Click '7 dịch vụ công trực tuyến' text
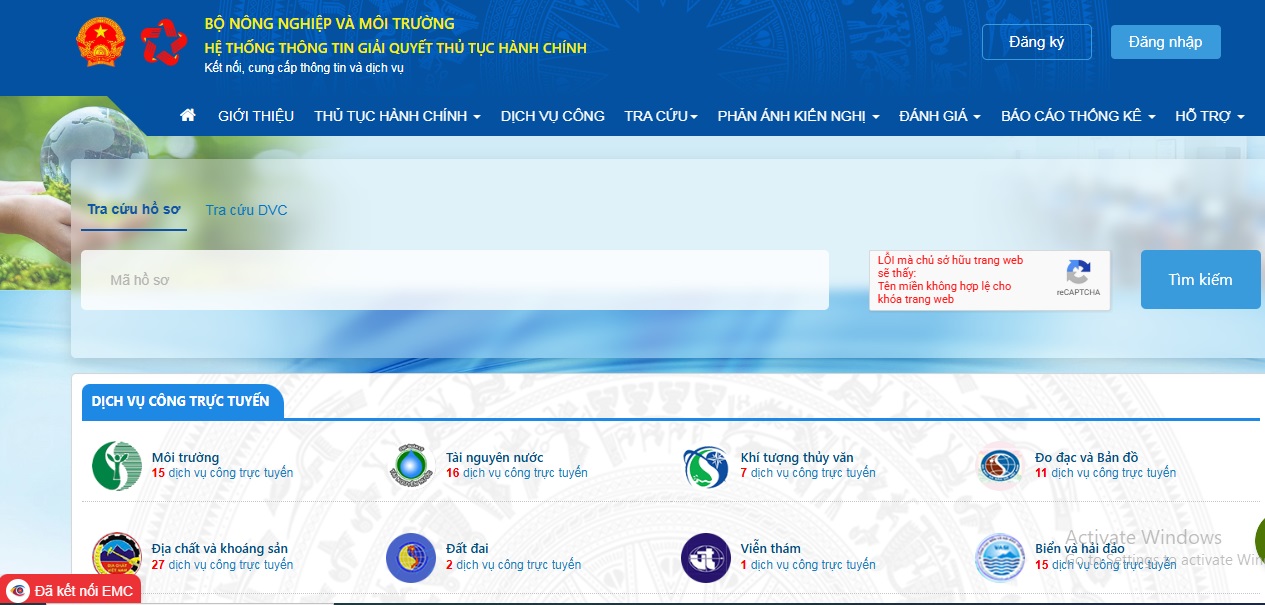1265x605 pixels. coord(808,473)
